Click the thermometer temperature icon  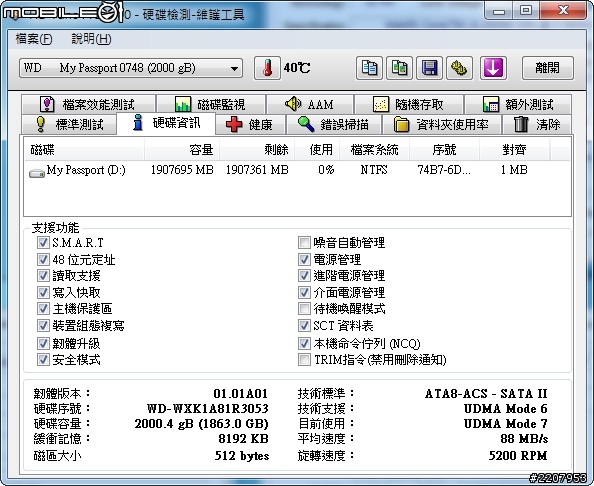(267, 68)
